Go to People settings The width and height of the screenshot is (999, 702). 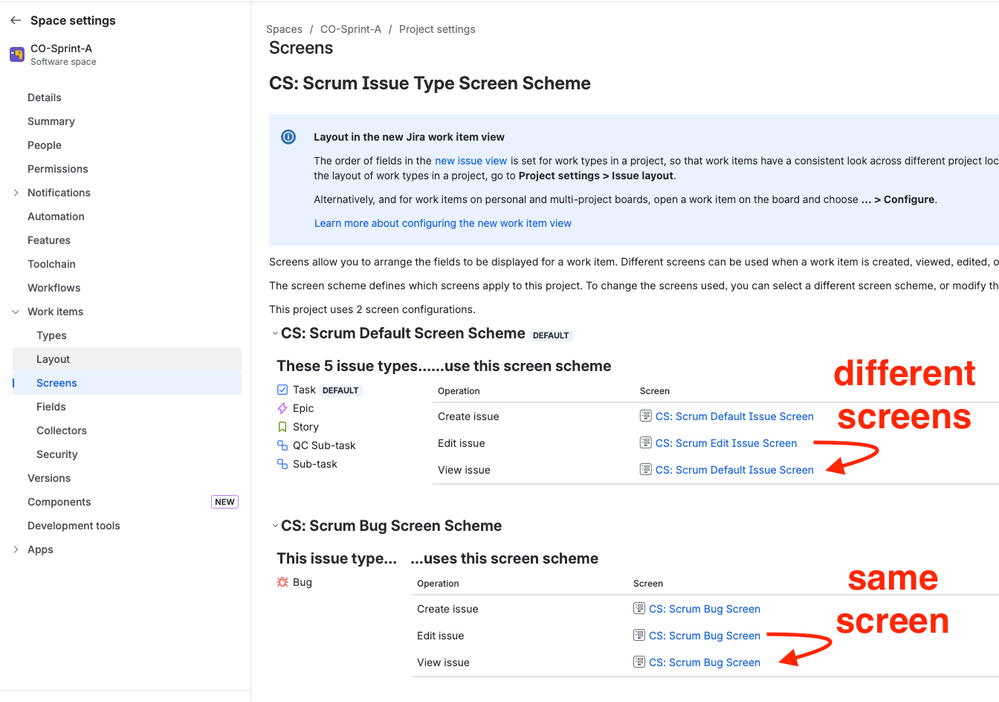(45, 145)
